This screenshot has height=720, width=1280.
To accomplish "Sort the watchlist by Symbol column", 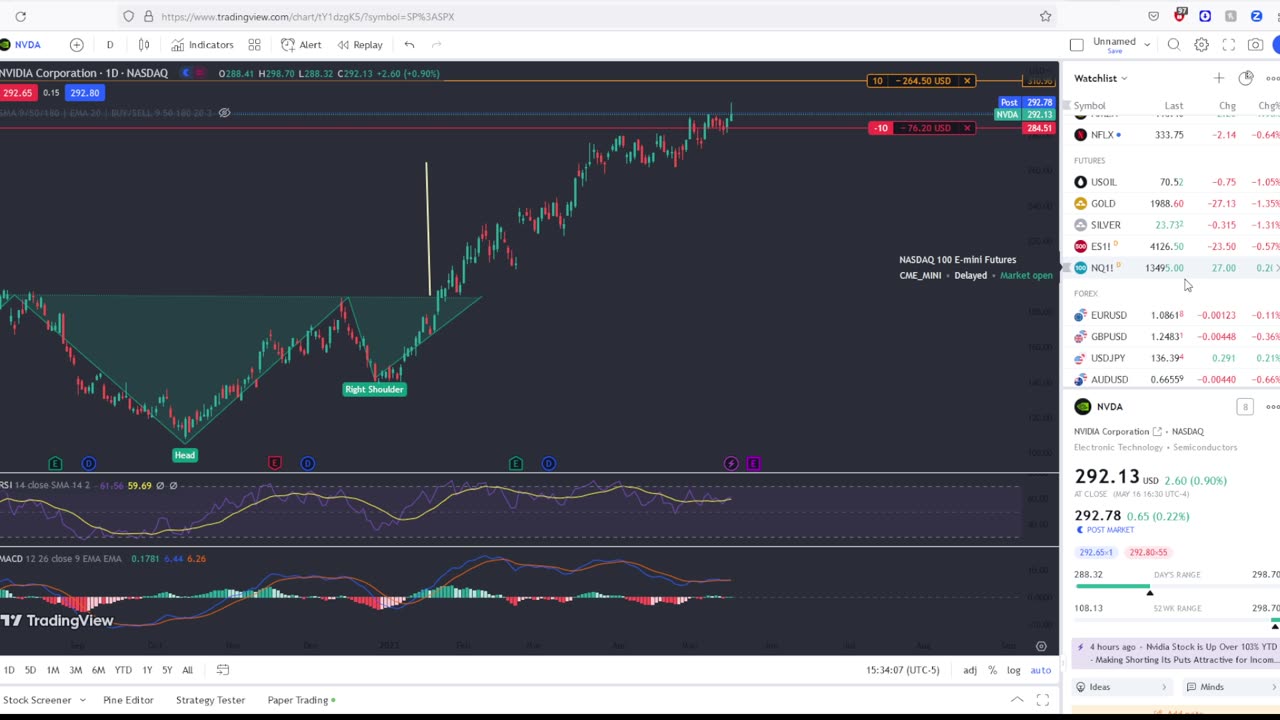I will [1089, 106].
